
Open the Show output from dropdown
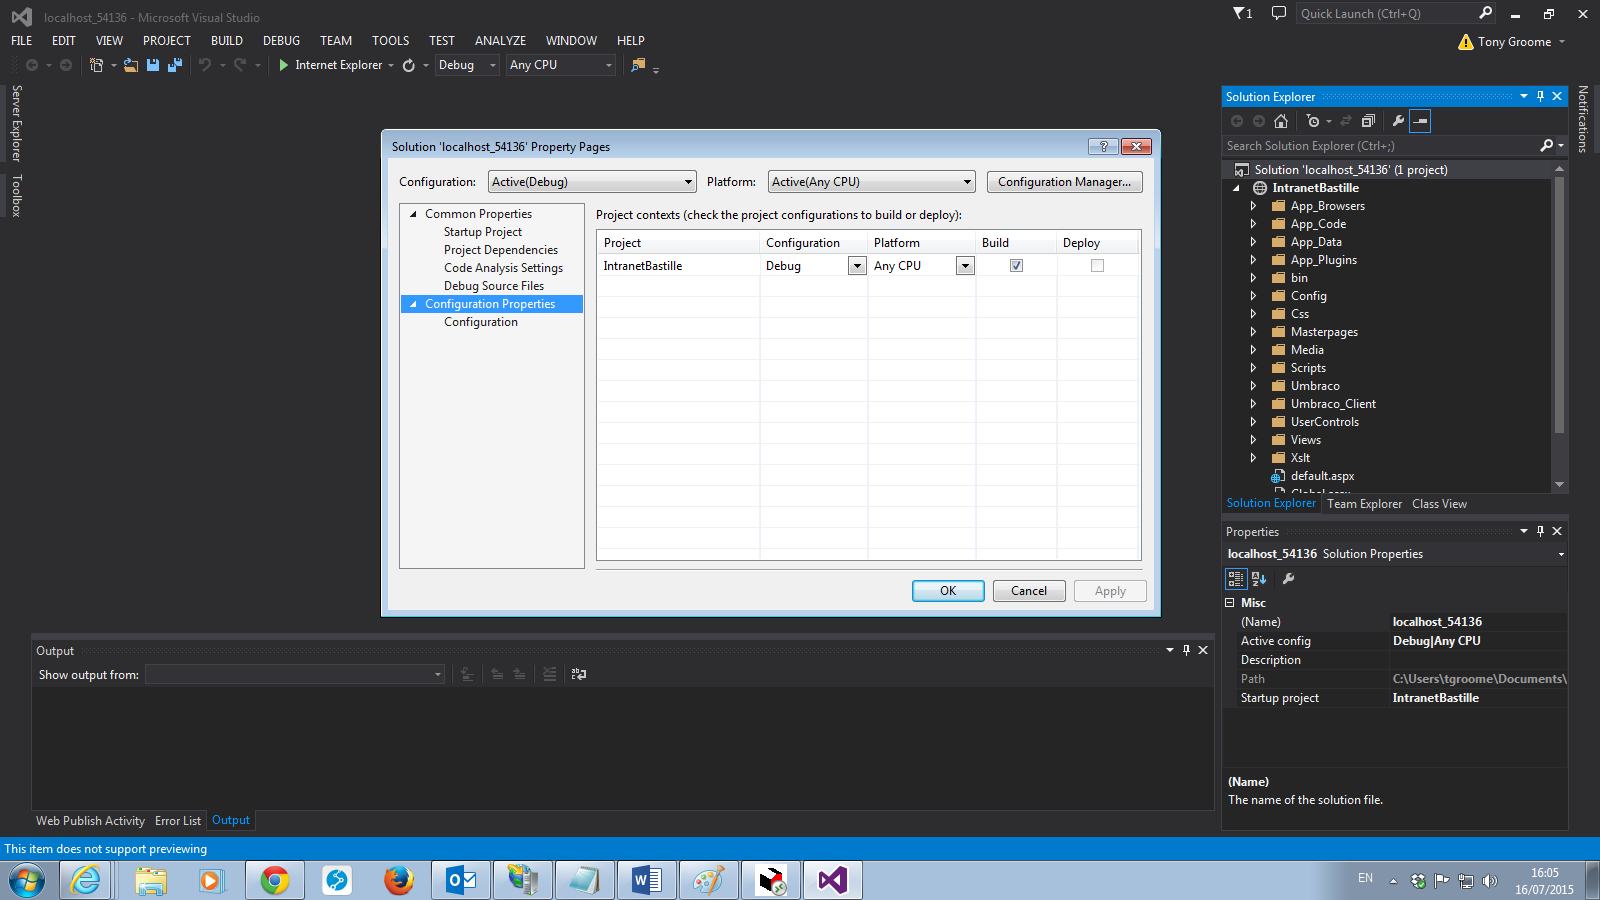[x=295, y=675]
